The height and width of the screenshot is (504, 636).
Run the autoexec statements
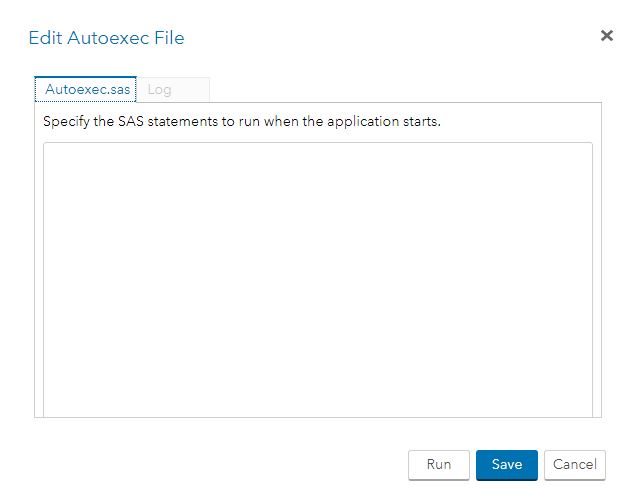coord(439,465)
